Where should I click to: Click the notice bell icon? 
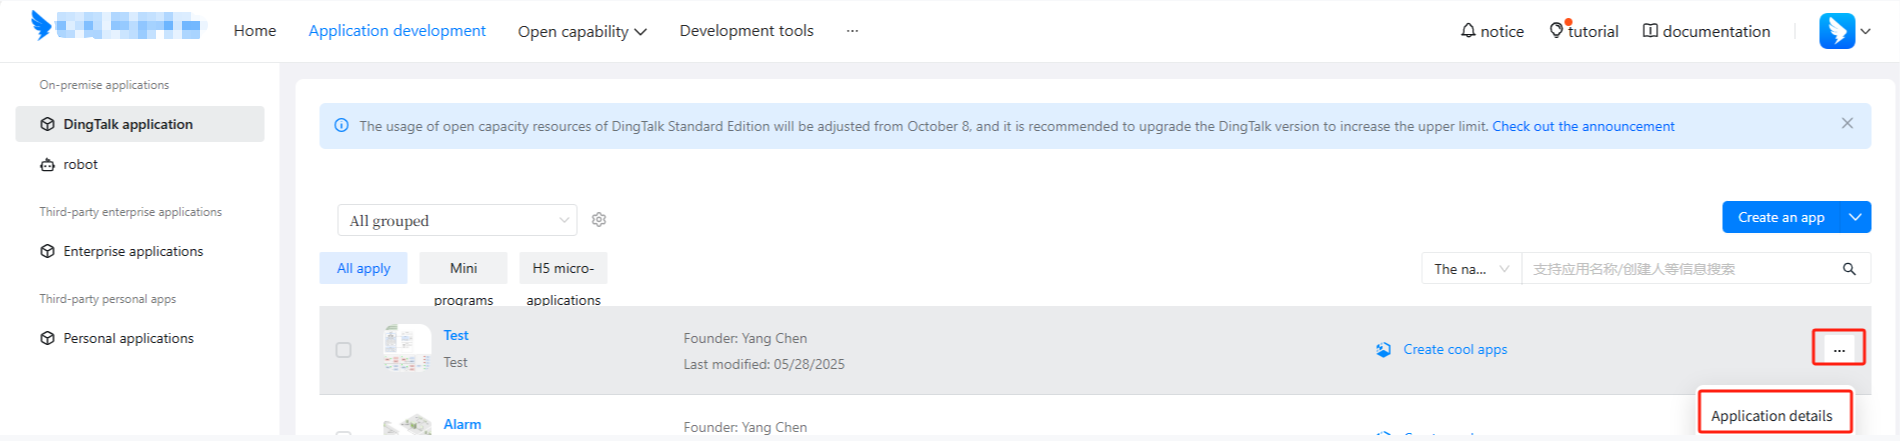click(1468, 31)
